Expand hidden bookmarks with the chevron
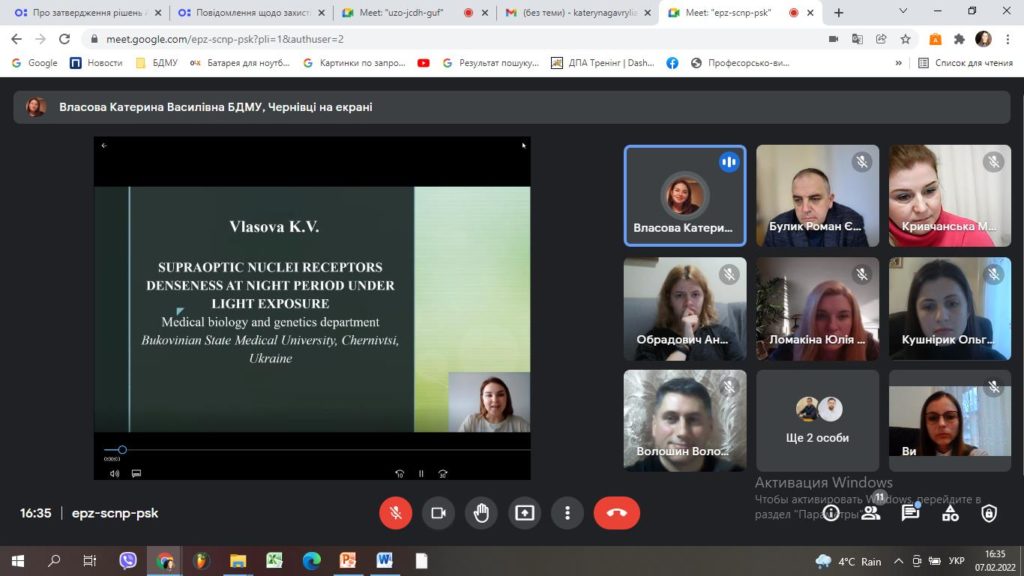The image size is (1024, 576). [x=898, y=62]
